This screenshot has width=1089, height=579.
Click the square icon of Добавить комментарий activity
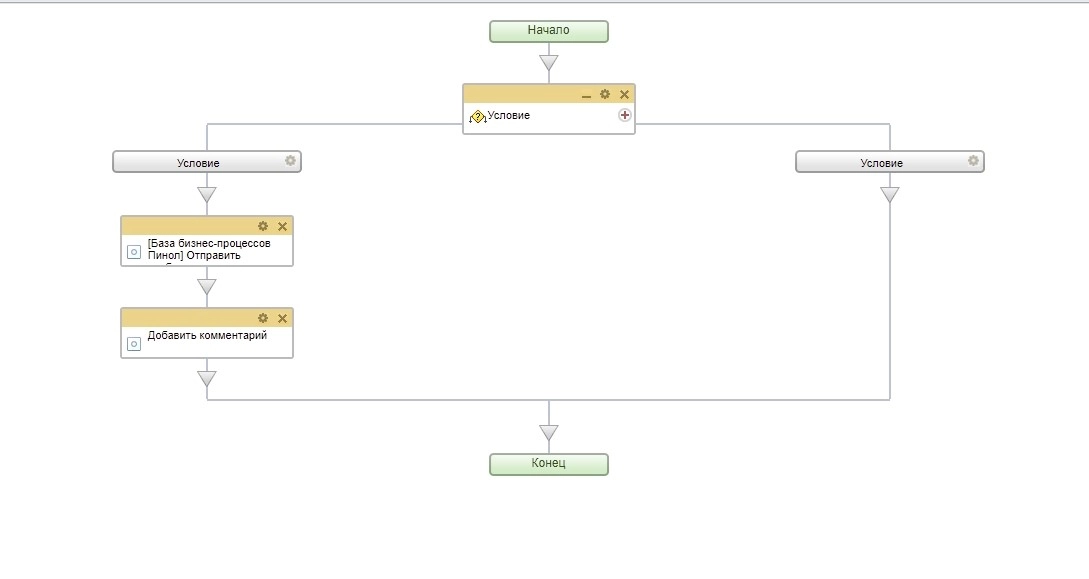click(134, 344)
